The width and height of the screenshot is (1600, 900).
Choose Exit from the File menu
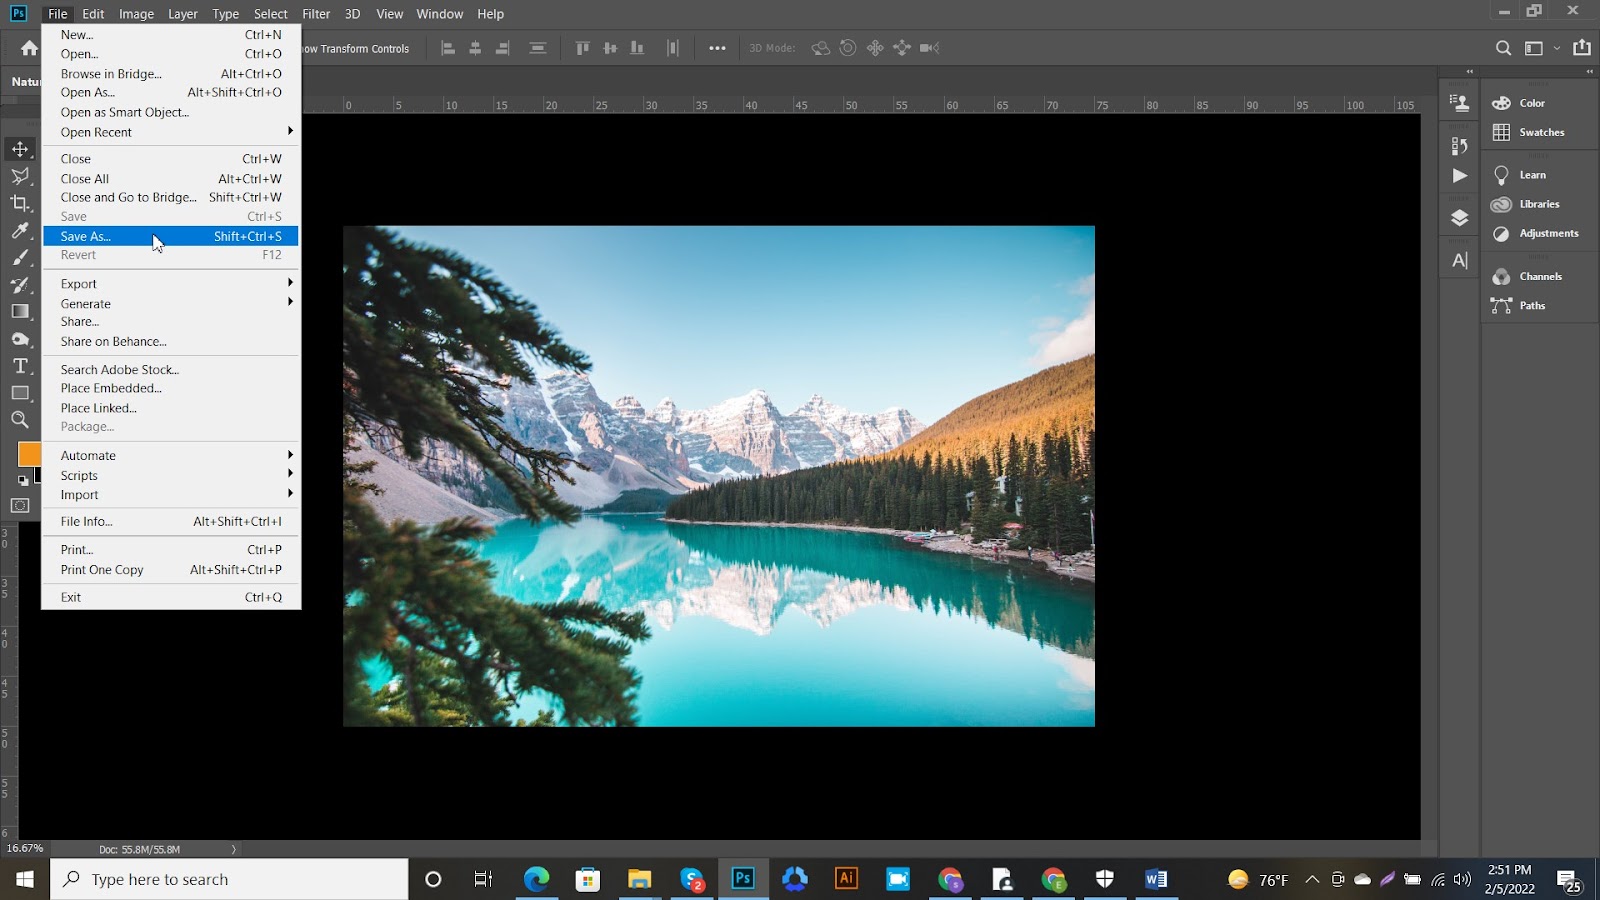tap(171, 597)
